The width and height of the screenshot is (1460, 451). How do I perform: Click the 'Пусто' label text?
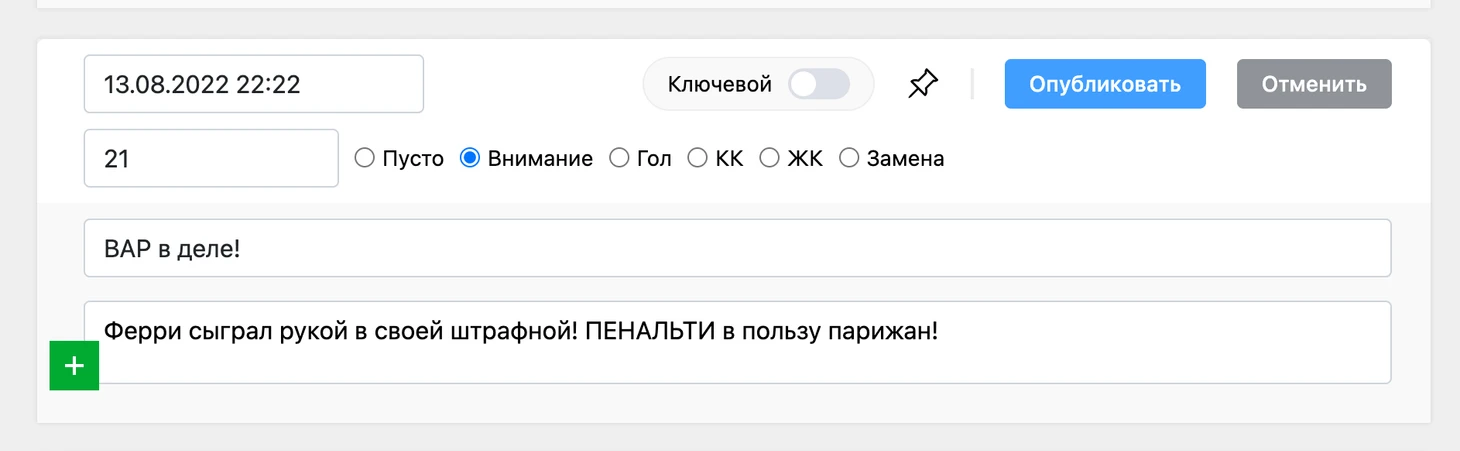click(413, 158)
